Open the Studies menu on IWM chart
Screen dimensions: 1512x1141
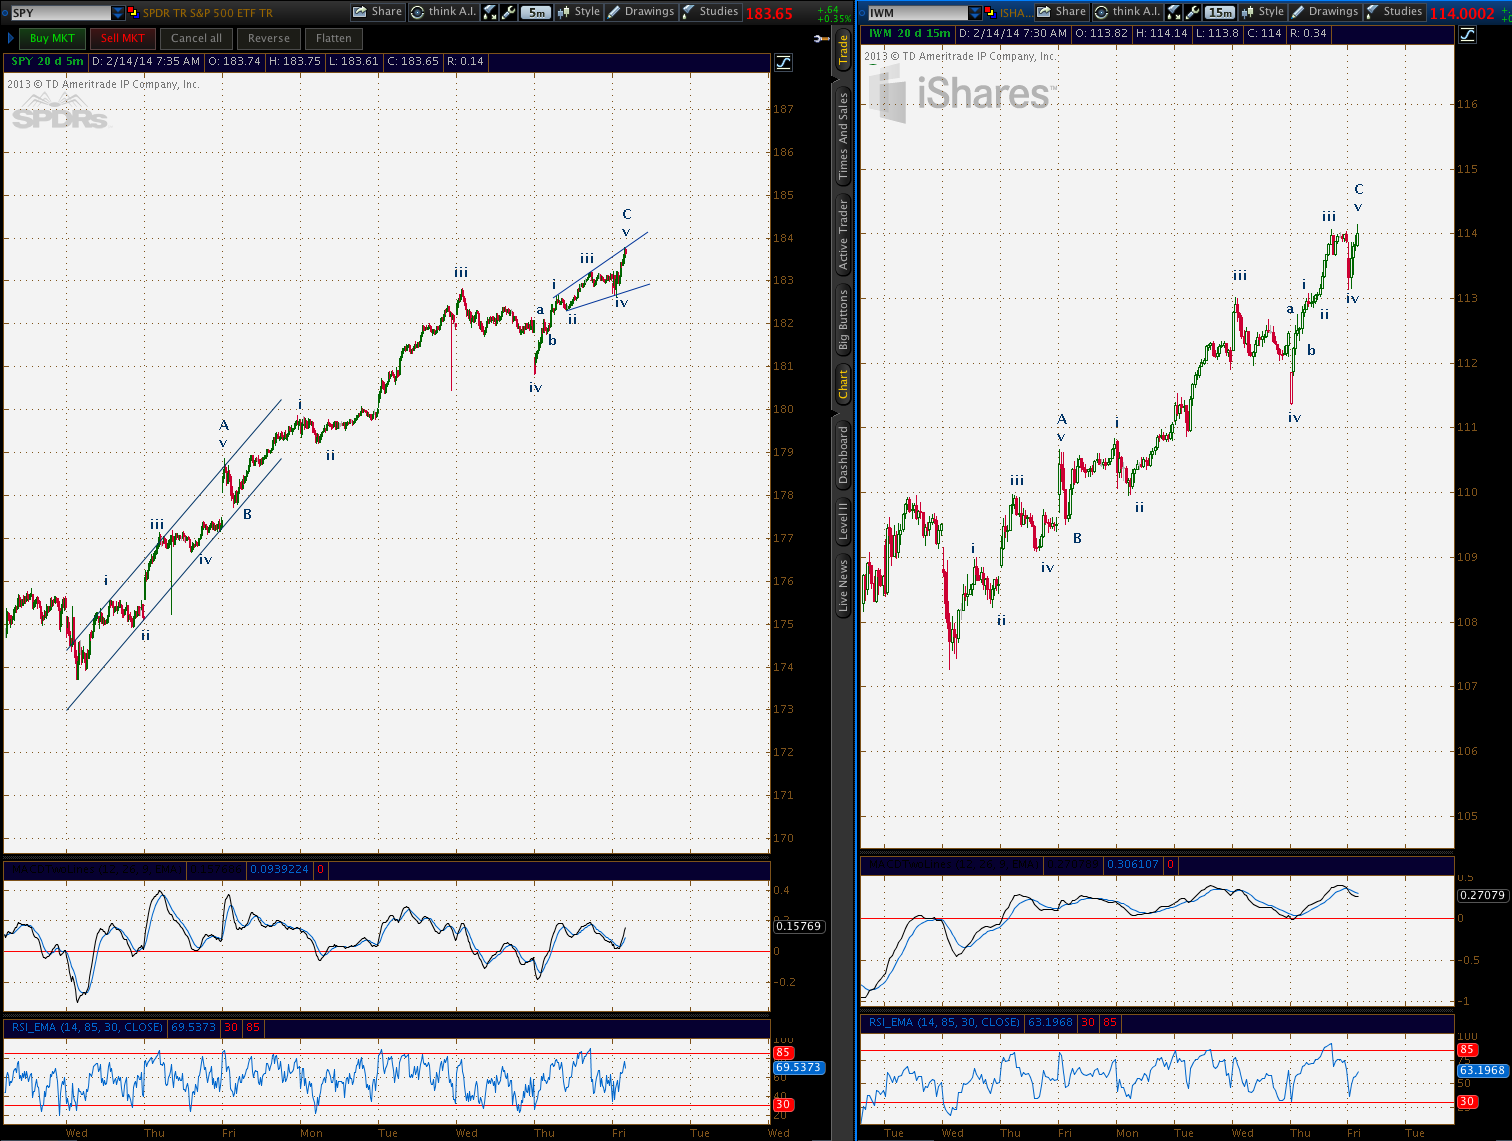click(1395, 12)
